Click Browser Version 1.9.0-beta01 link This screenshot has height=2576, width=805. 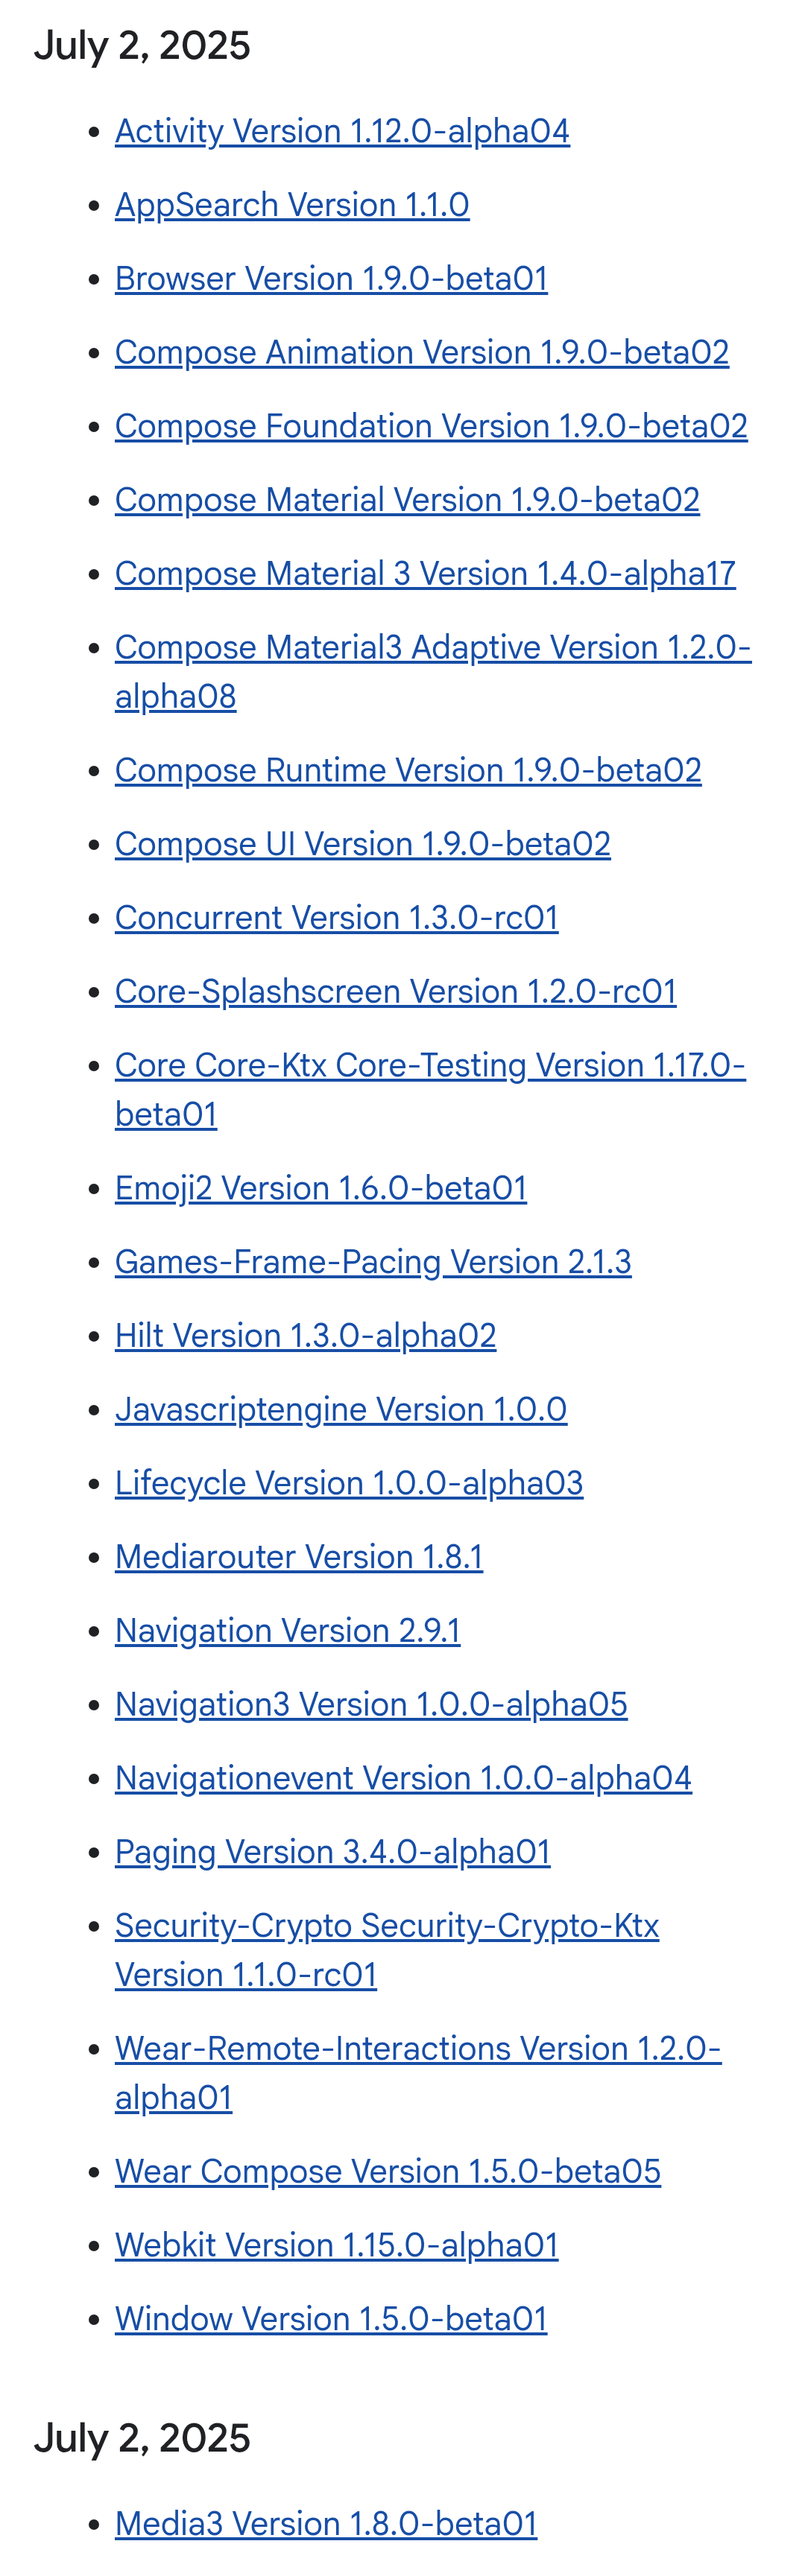click(x=331, y=279)
